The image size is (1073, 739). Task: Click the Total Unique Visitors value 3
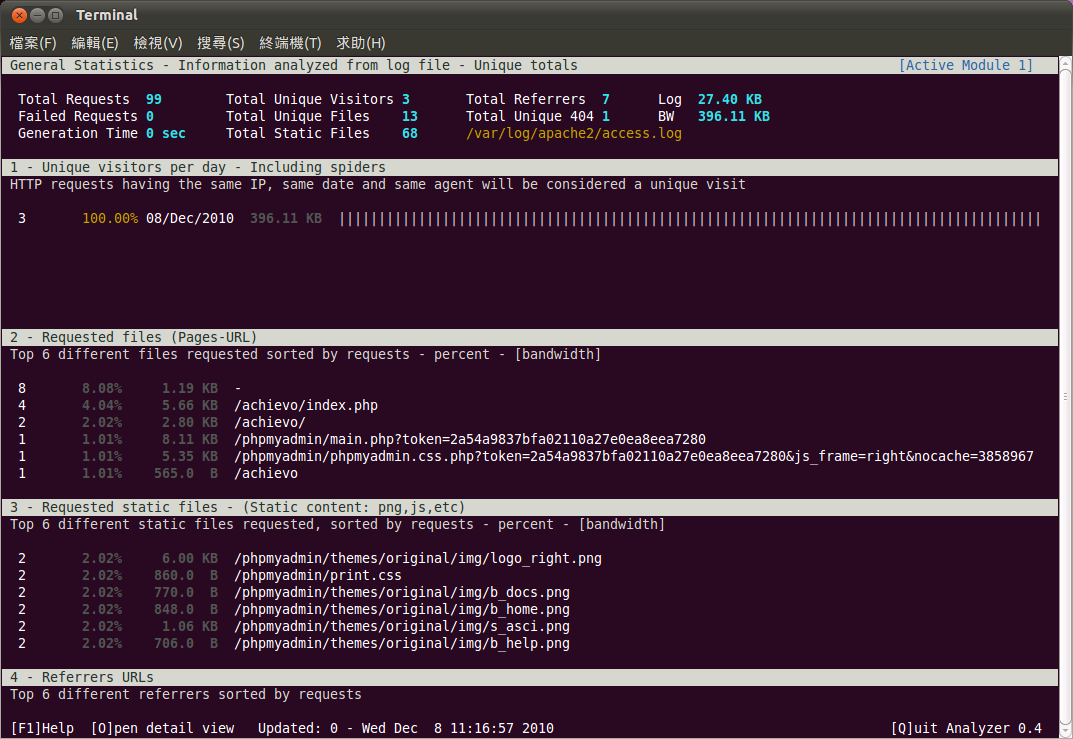click(406, 99)
